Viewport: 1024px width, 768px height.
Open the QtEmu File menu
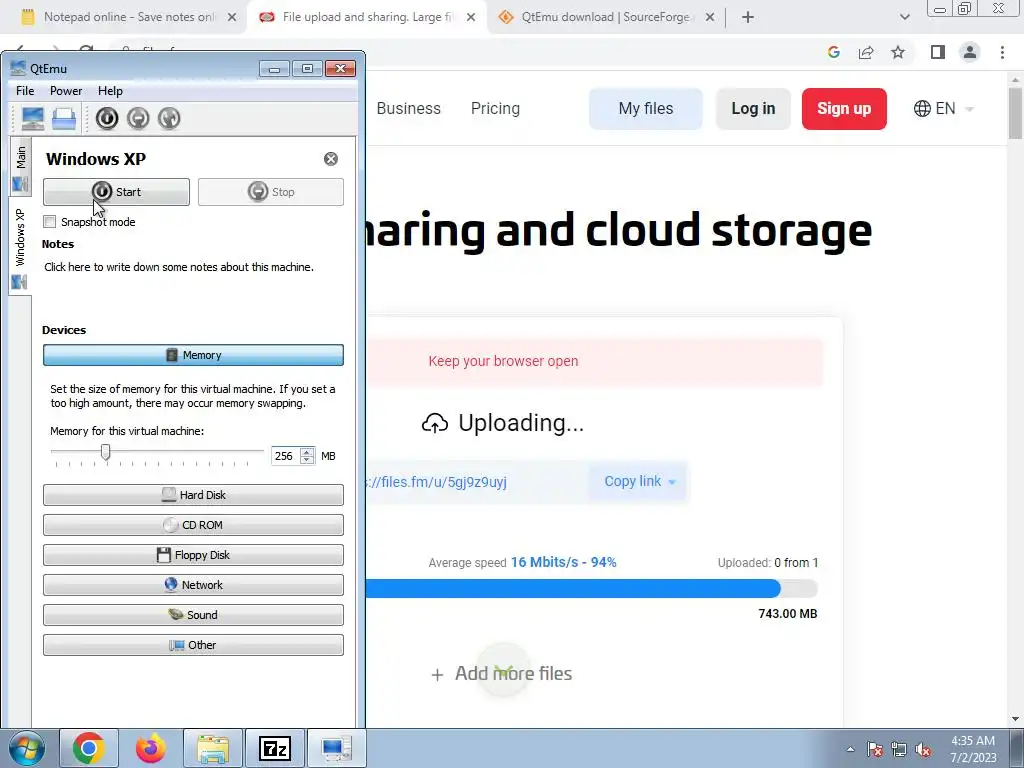[x=25, y=91]
